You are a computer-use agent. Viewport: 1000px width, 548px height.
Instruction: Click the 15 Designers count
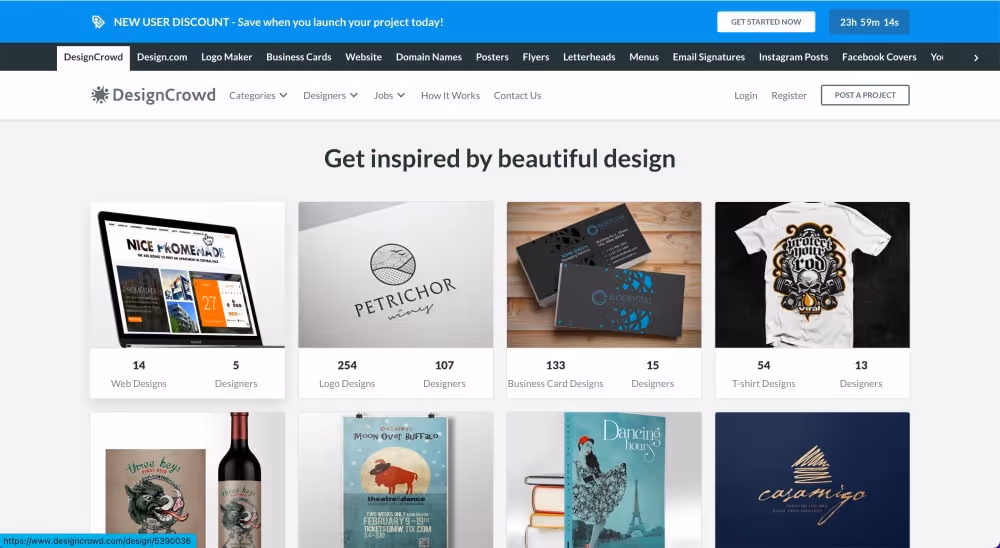[652, 374]
